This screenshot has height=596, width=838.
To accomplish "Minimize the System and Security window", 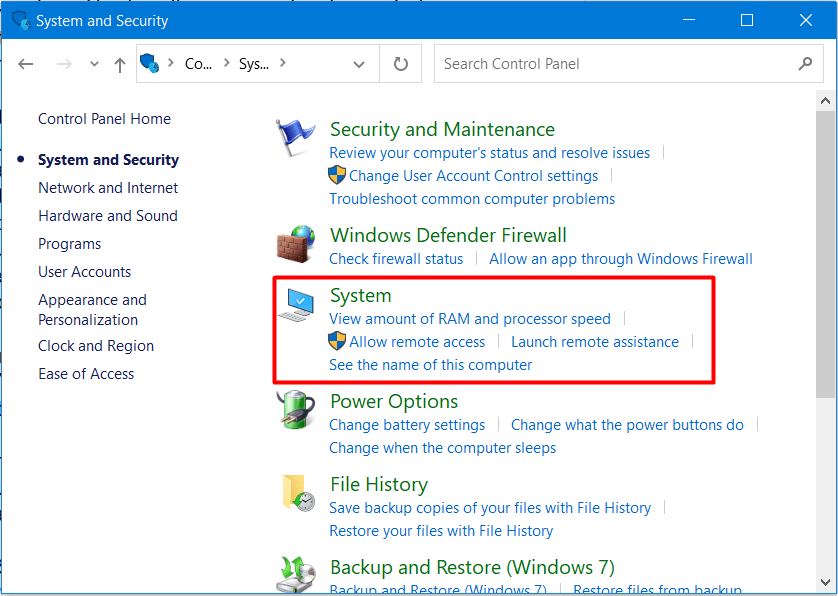I will (x=689, y=20).
